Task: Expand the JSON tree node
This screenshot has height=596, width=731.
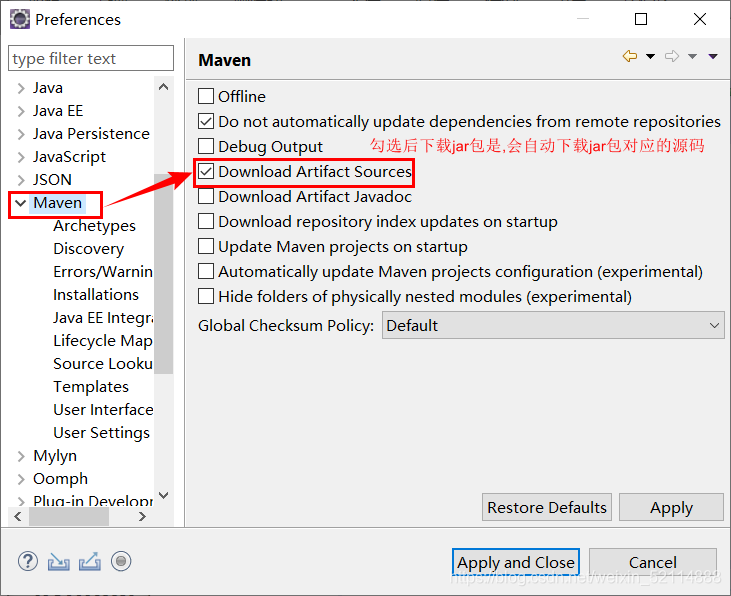Action: point(21,180)
